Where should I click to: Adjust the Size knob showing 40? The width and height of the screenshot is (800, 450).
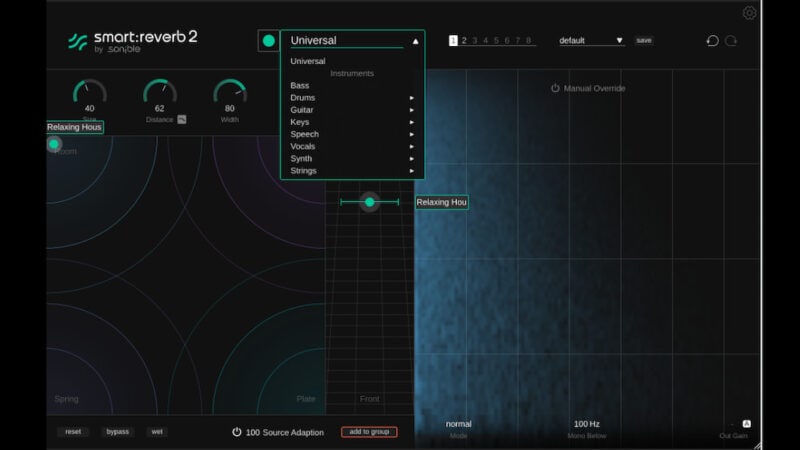tap(90, 92)
